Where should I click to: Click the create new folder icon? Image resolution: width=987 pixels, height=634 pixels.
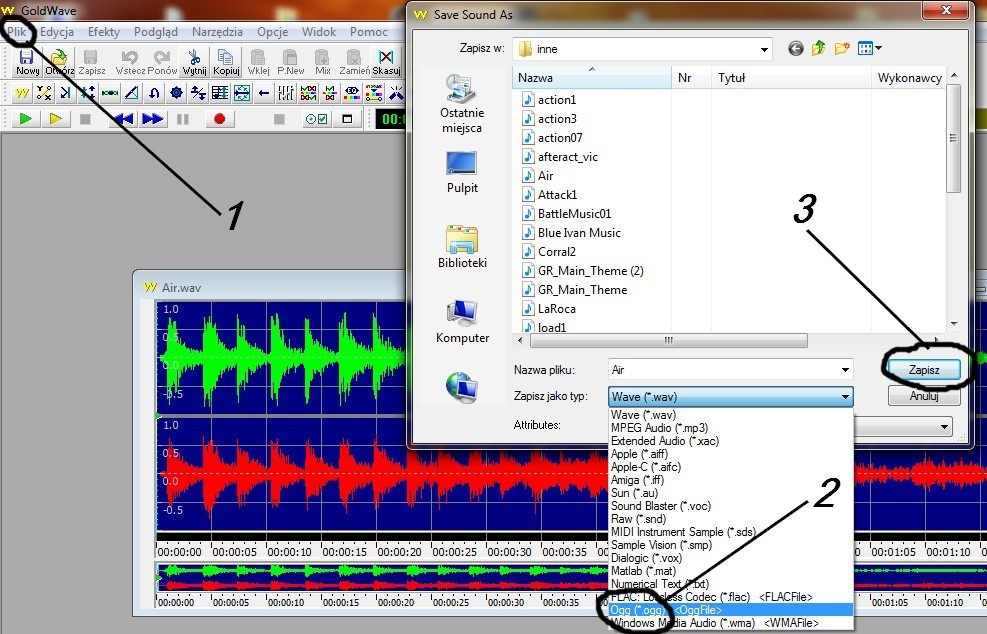tap(842, 48)
